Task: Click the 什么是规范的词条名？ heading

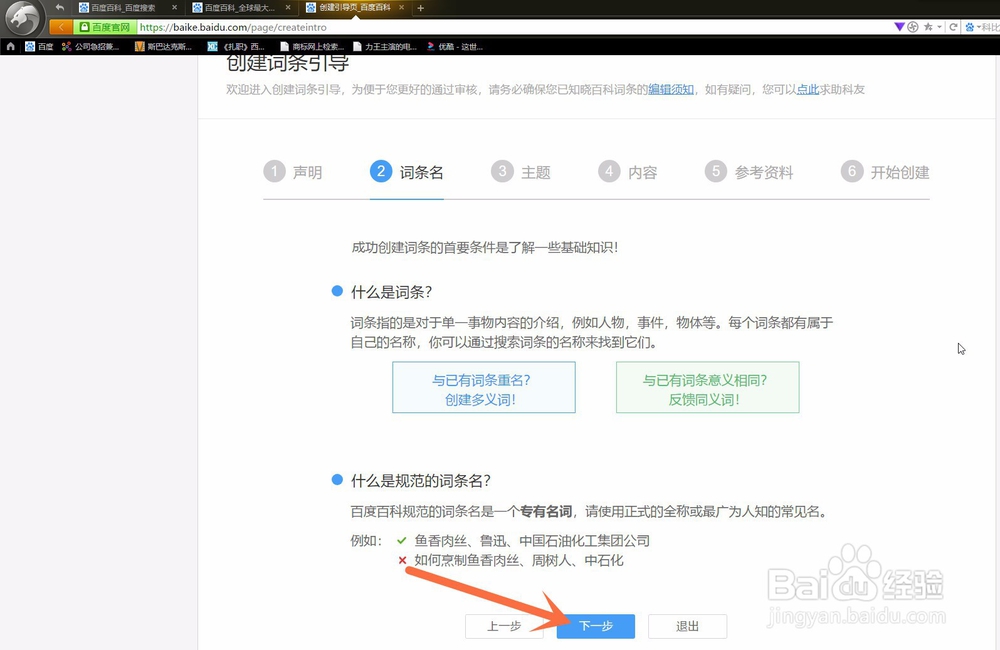Action: tap(421, 480)
